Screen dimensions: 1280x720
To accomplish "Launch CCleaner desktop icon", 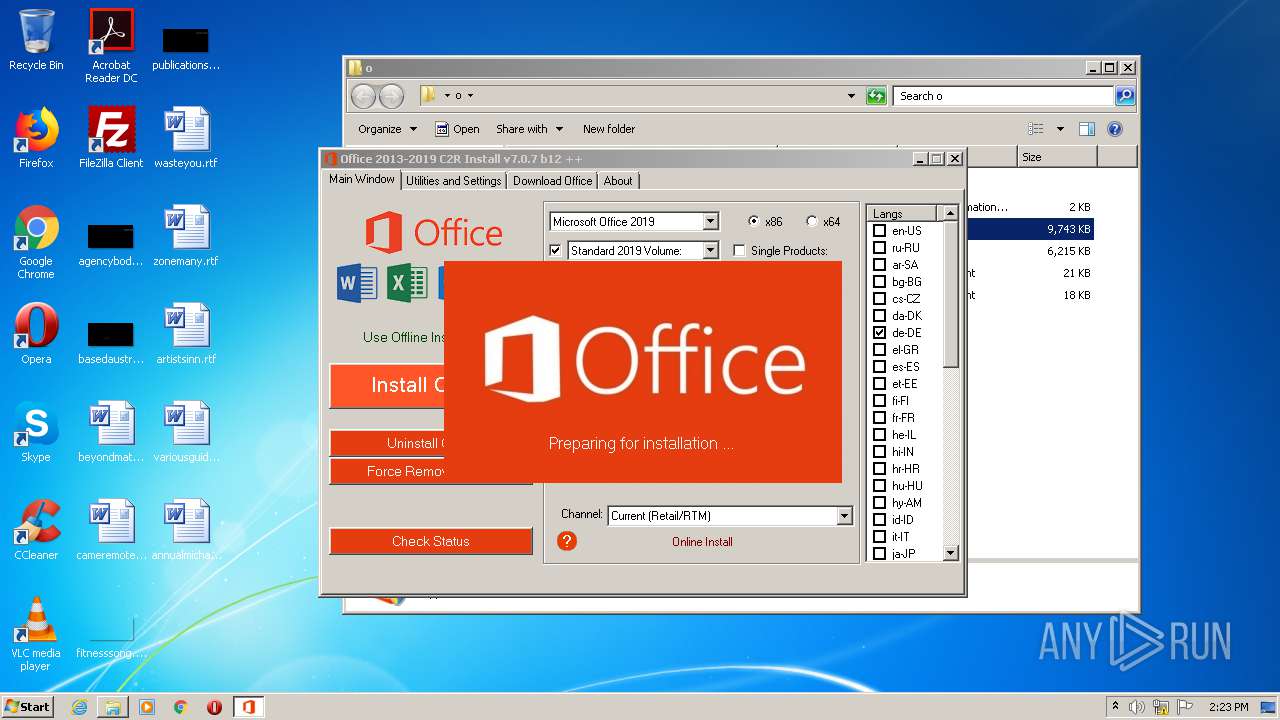I will [36, 530].
